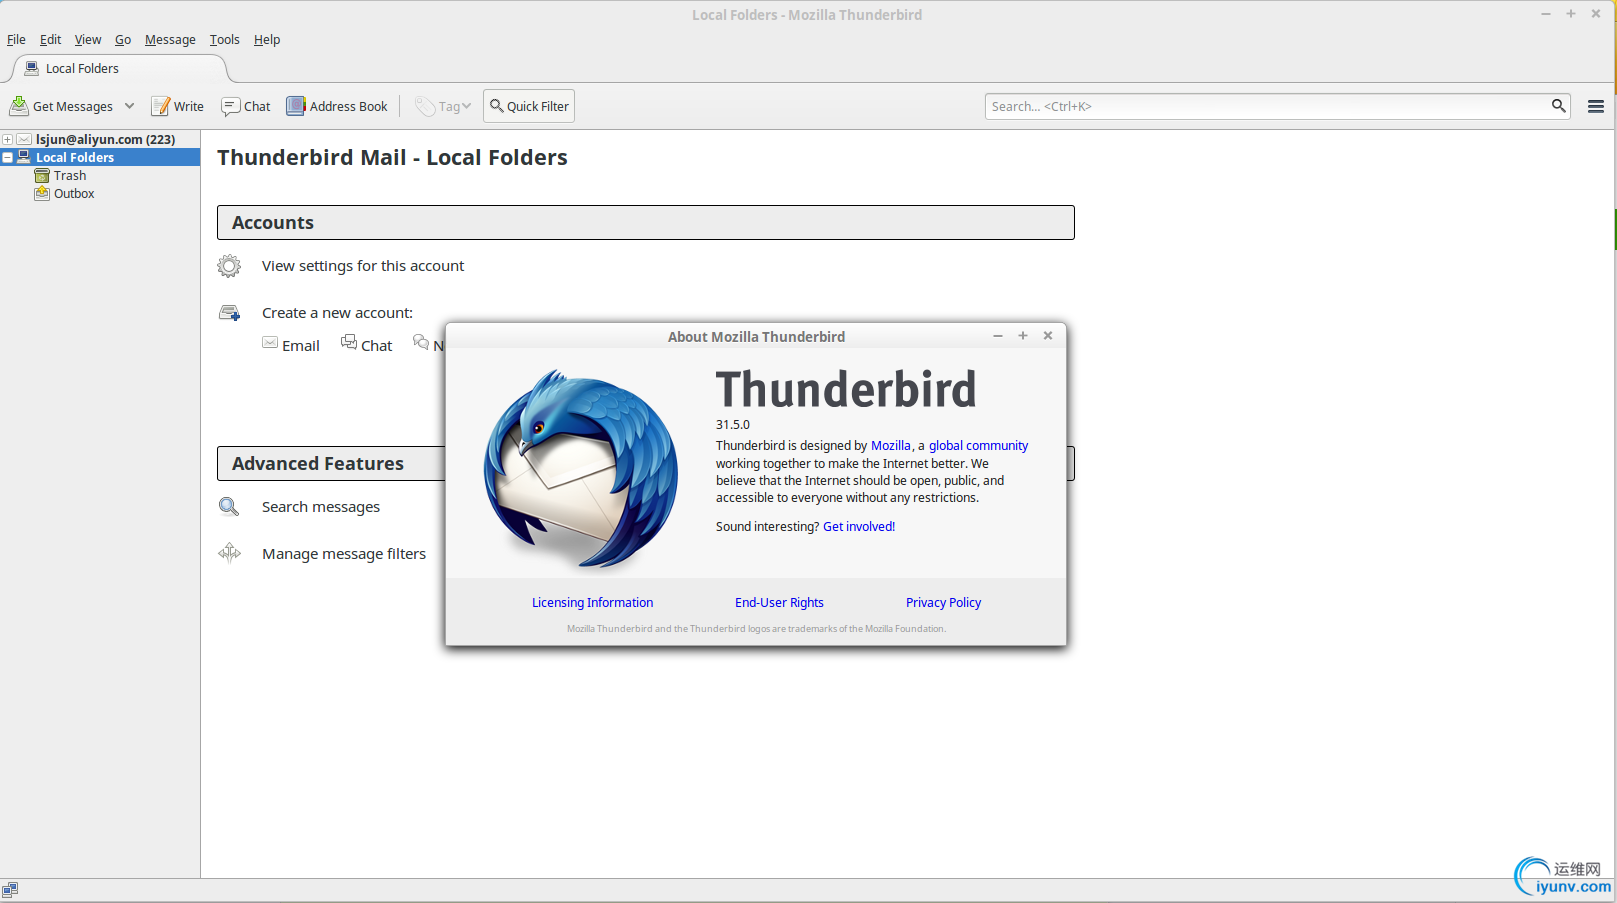Select the lsjun@aliyun.com account
Viewport: 1617px width, 903px height.
coord(105,140)
